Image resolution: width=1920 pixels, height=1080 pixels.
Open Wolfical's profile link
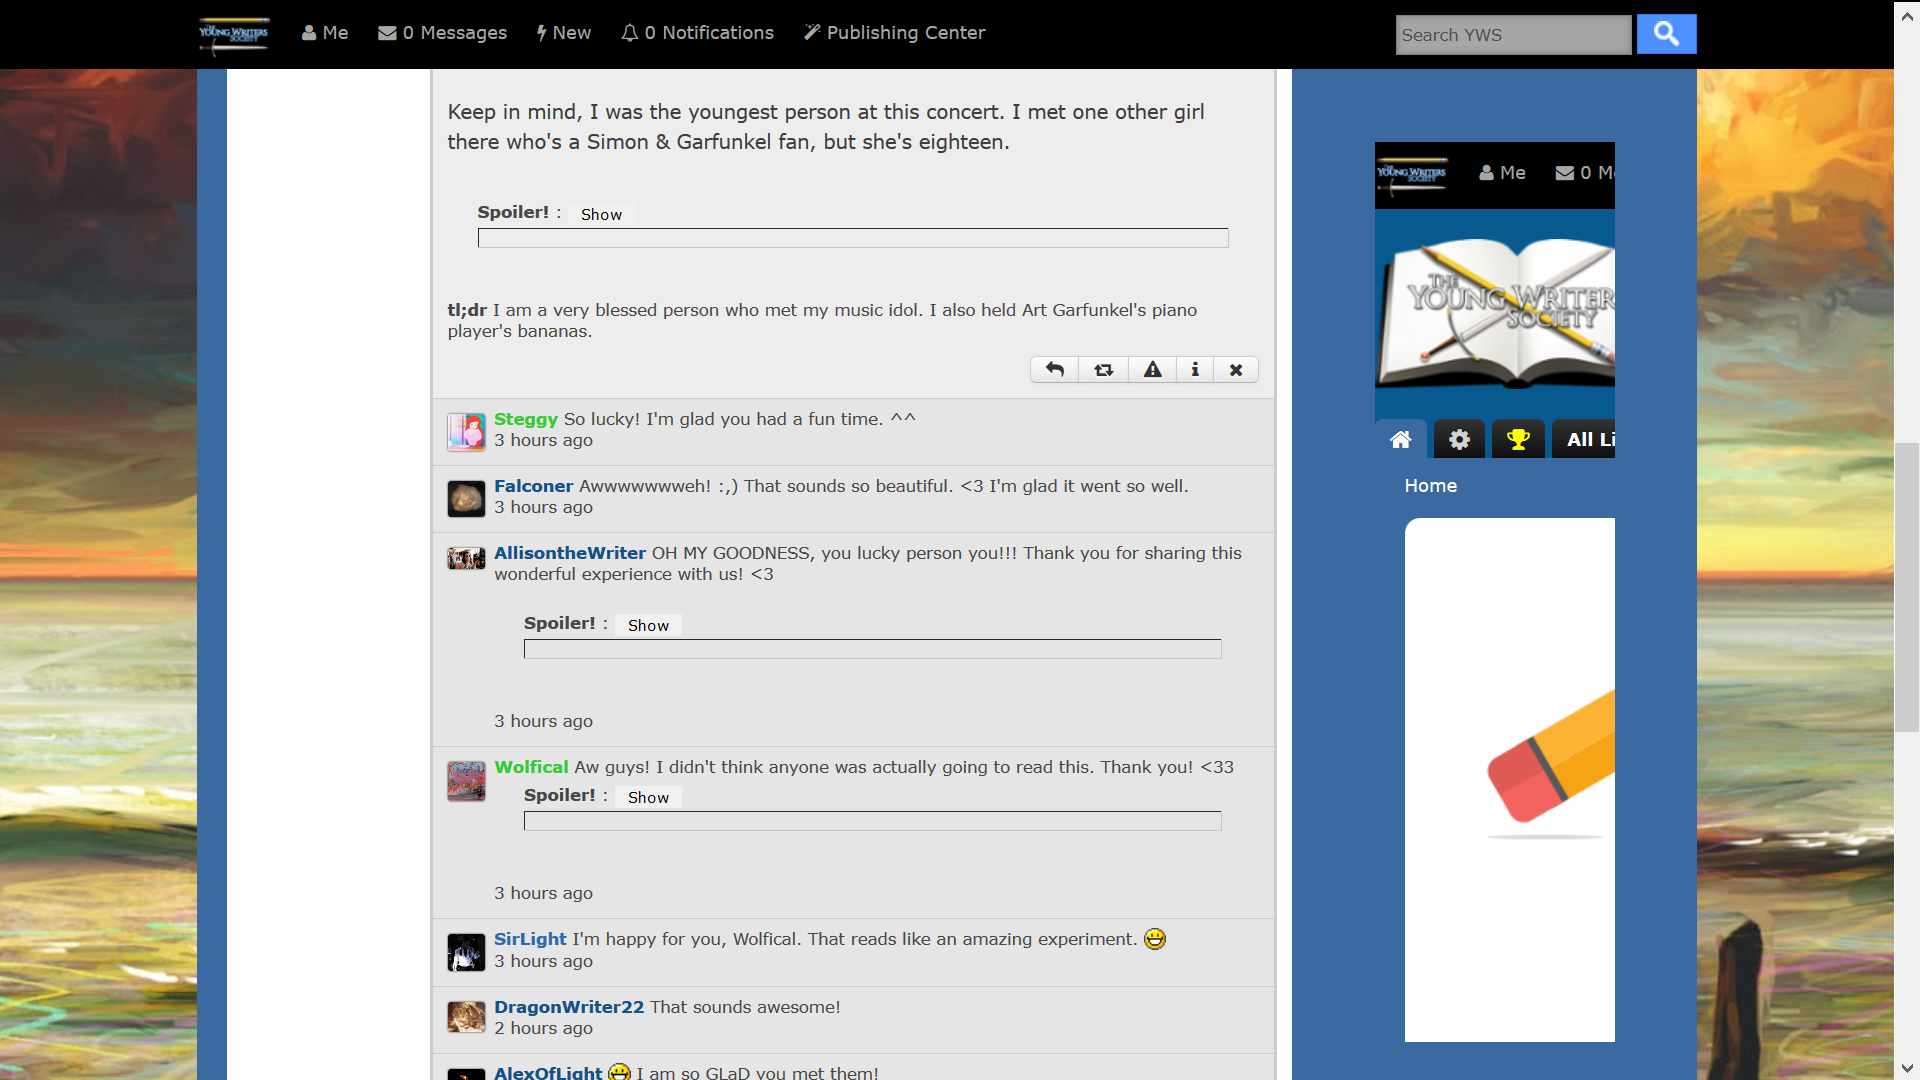coord(531,767)
